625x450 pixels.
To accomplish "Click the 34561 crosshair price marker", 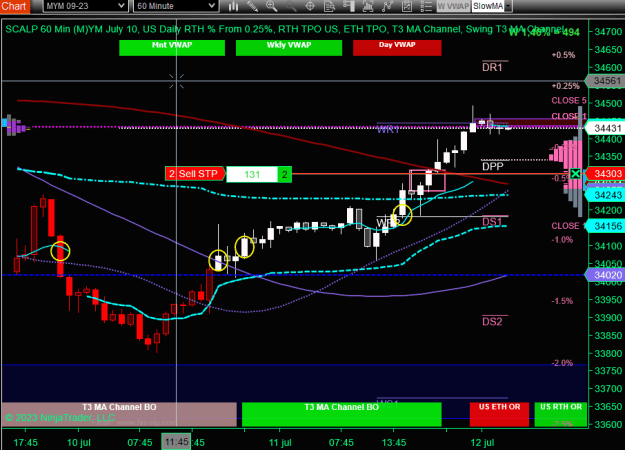I will point(606,81).
